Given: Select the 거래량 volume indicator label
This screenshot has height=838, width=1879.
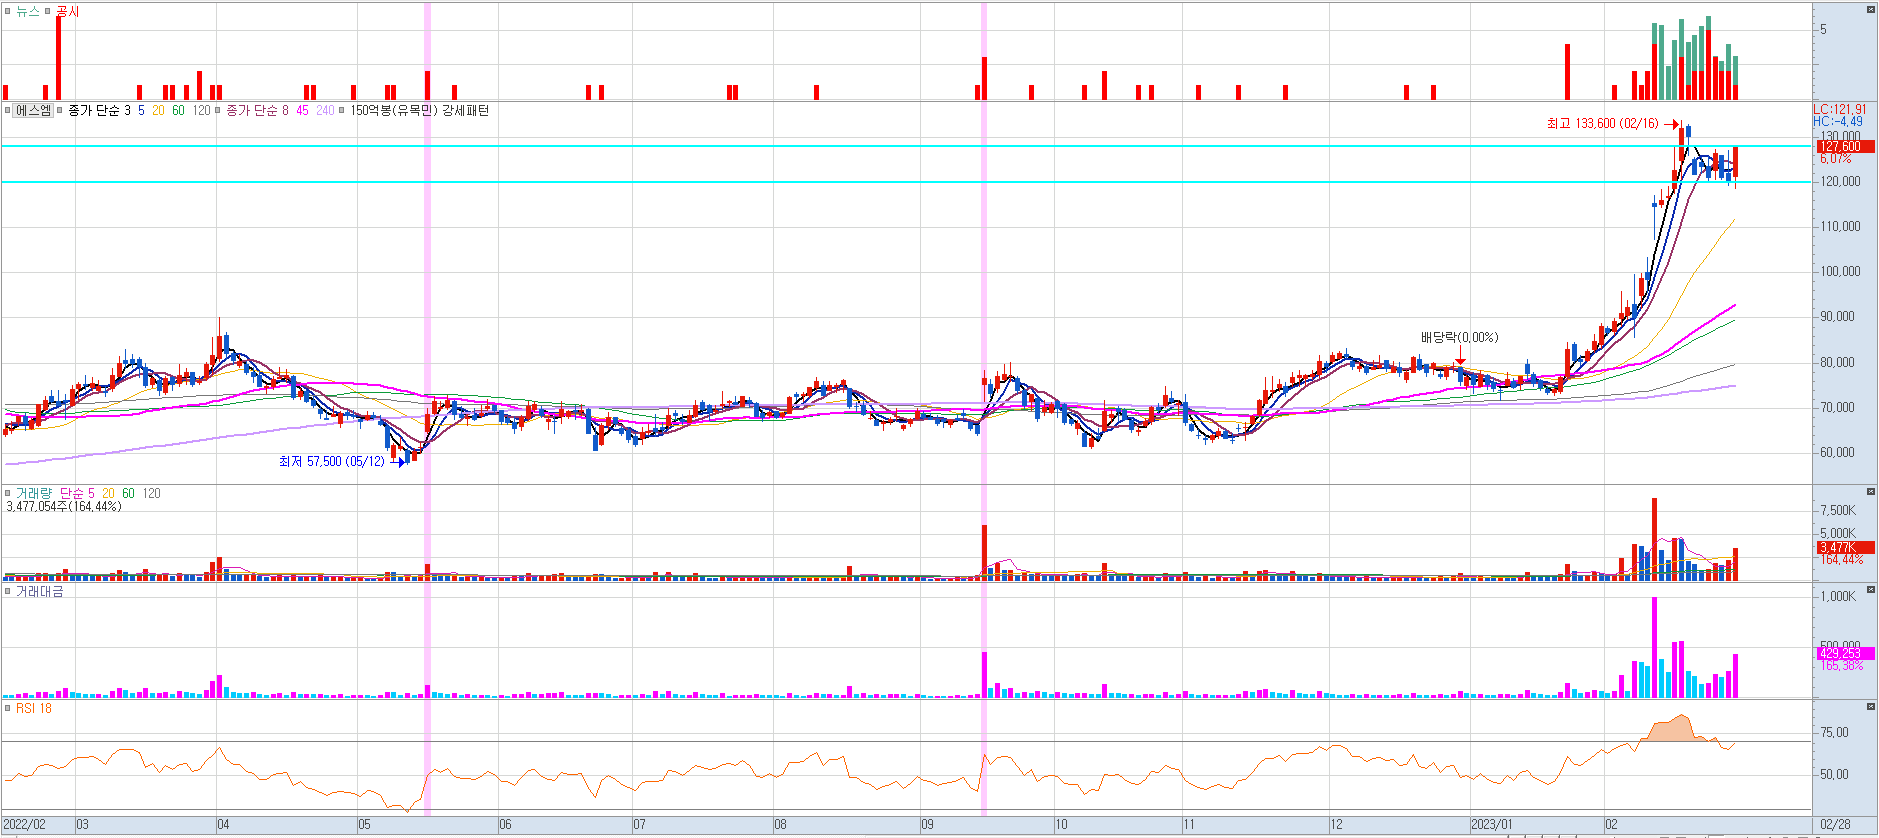Looking at the screenshot, I should point(34,493).
